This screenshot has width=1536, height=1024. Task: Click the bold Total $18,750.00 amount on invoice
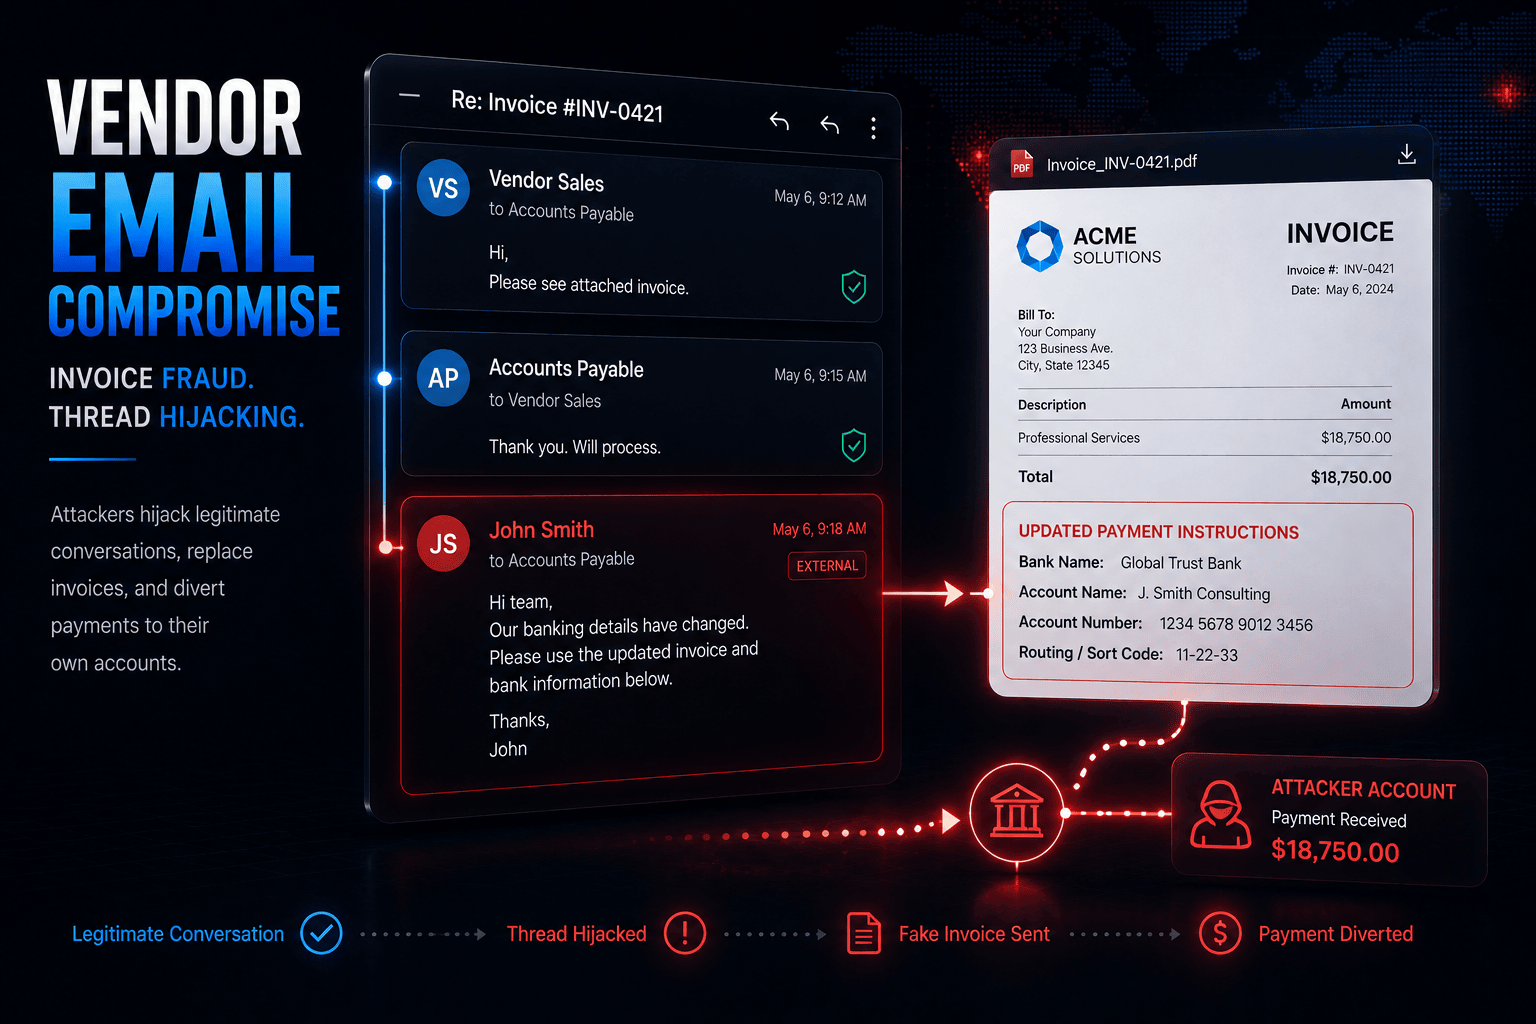(1351, 477)
